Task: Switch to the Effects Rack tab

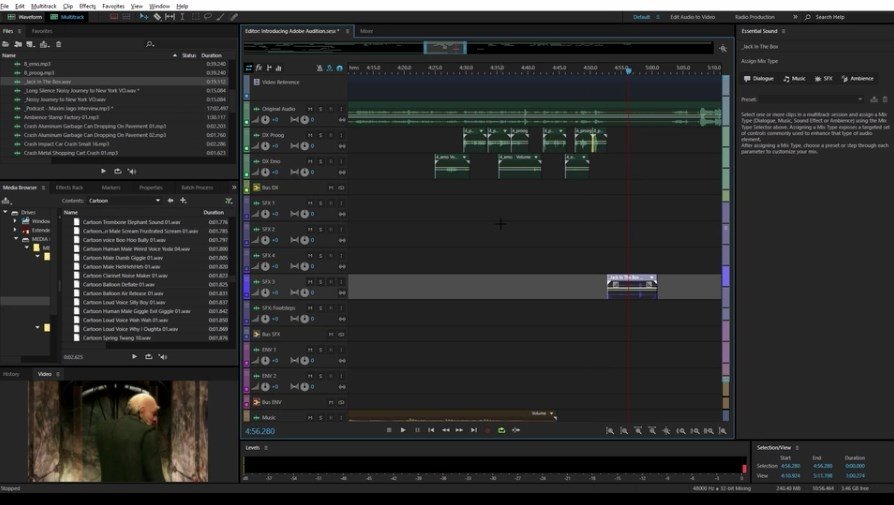Action: coord(70,188)
